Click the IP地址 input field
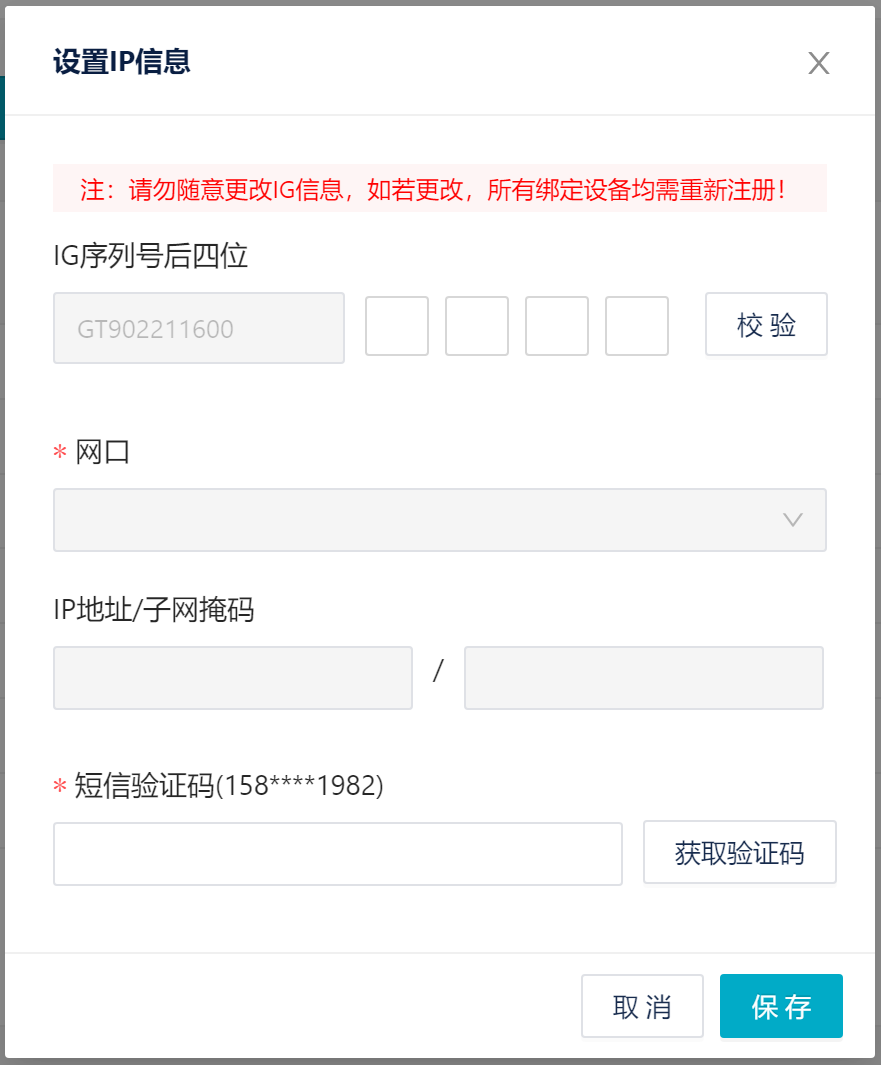The image size is (881, 1065). pos(232,678)
